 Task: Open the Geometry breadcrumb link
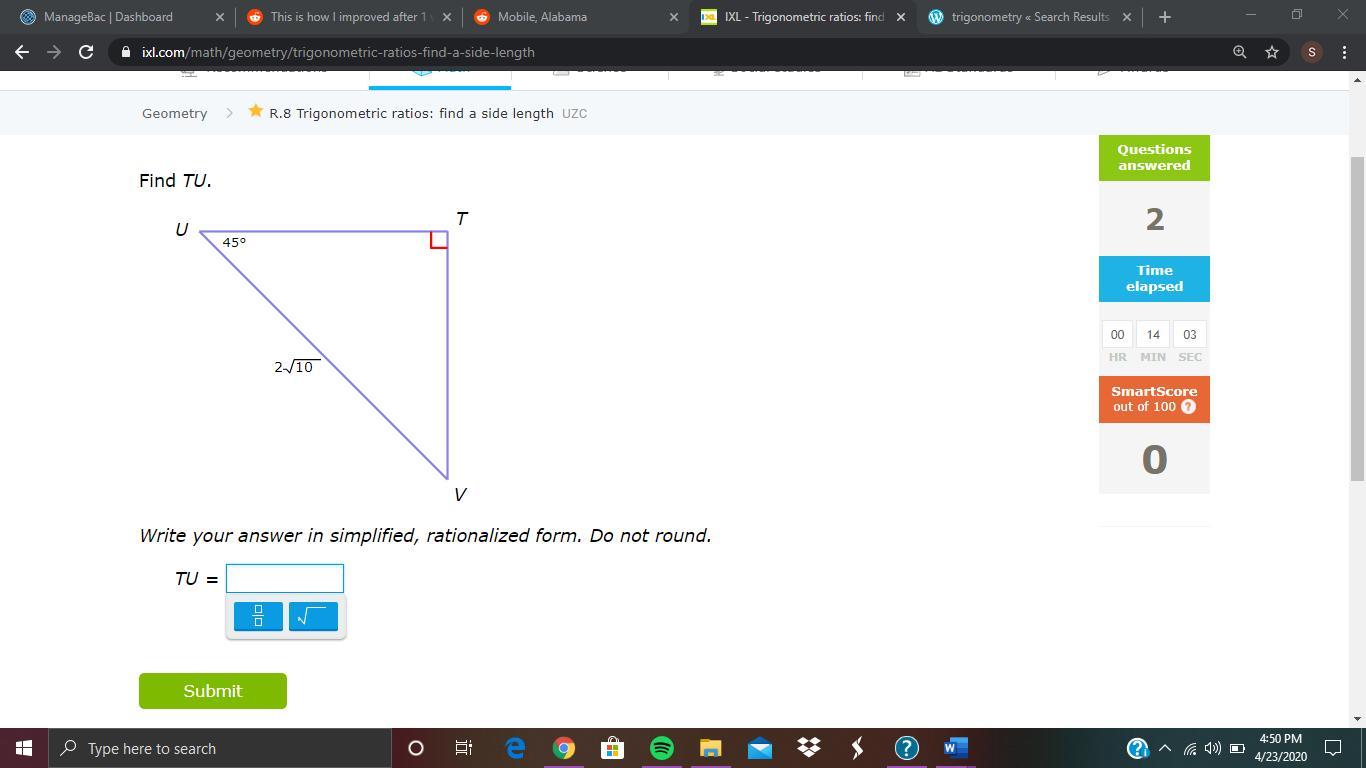(174, 113)
